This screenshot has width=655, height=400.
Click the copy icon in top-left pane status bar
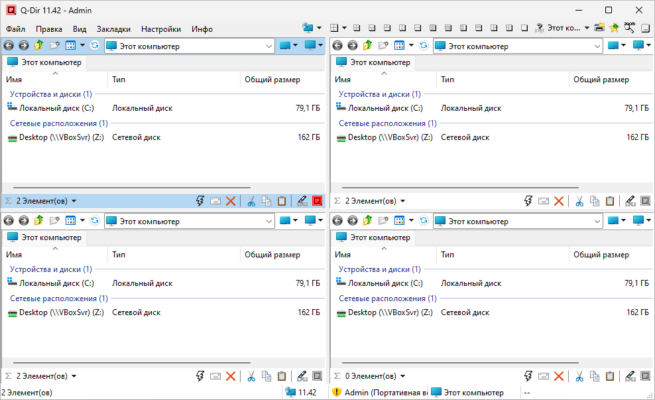(267, 201)
